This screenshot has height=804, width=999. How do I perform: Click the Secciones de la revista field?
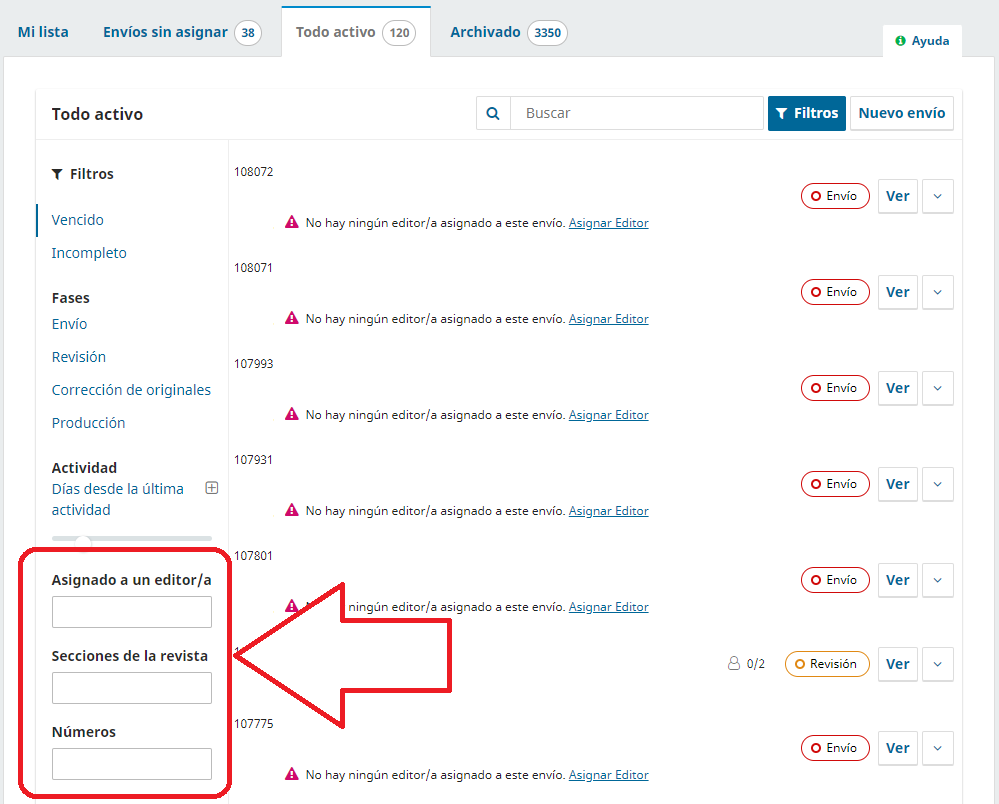(132, 688)
